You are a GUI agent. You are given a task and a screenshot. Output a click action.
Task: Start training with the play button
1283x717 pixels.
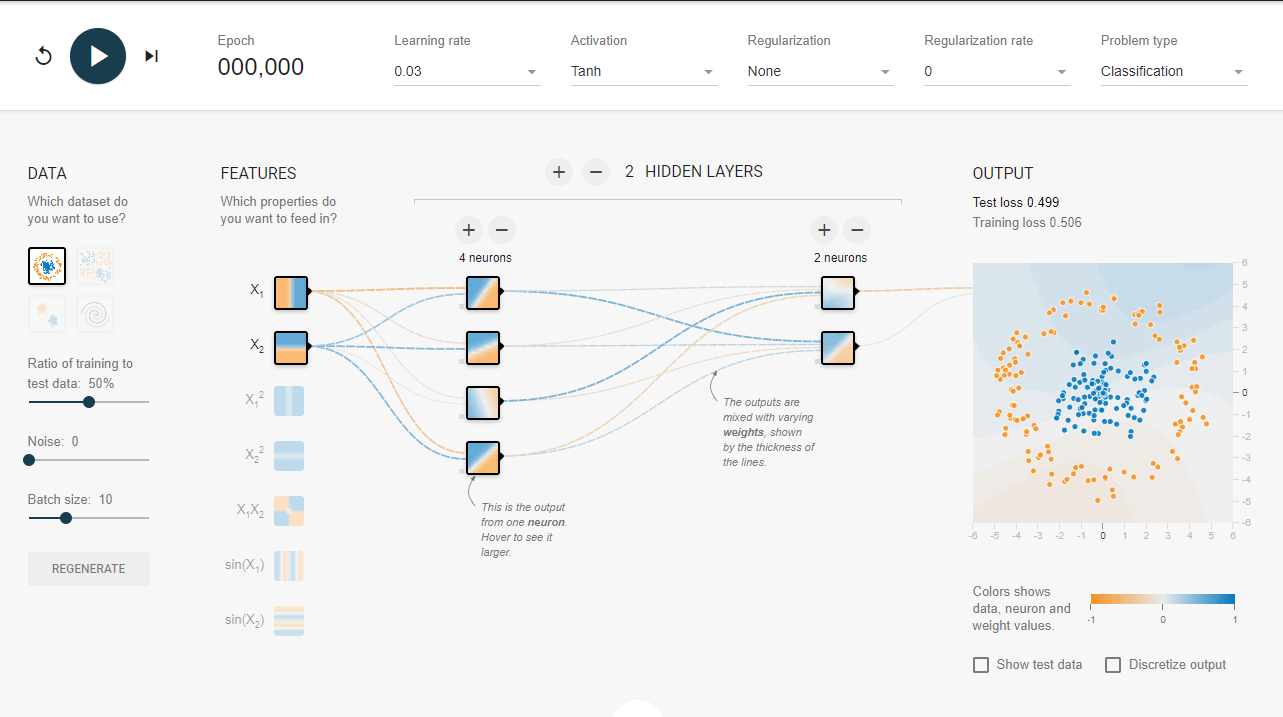click(97, 55)
